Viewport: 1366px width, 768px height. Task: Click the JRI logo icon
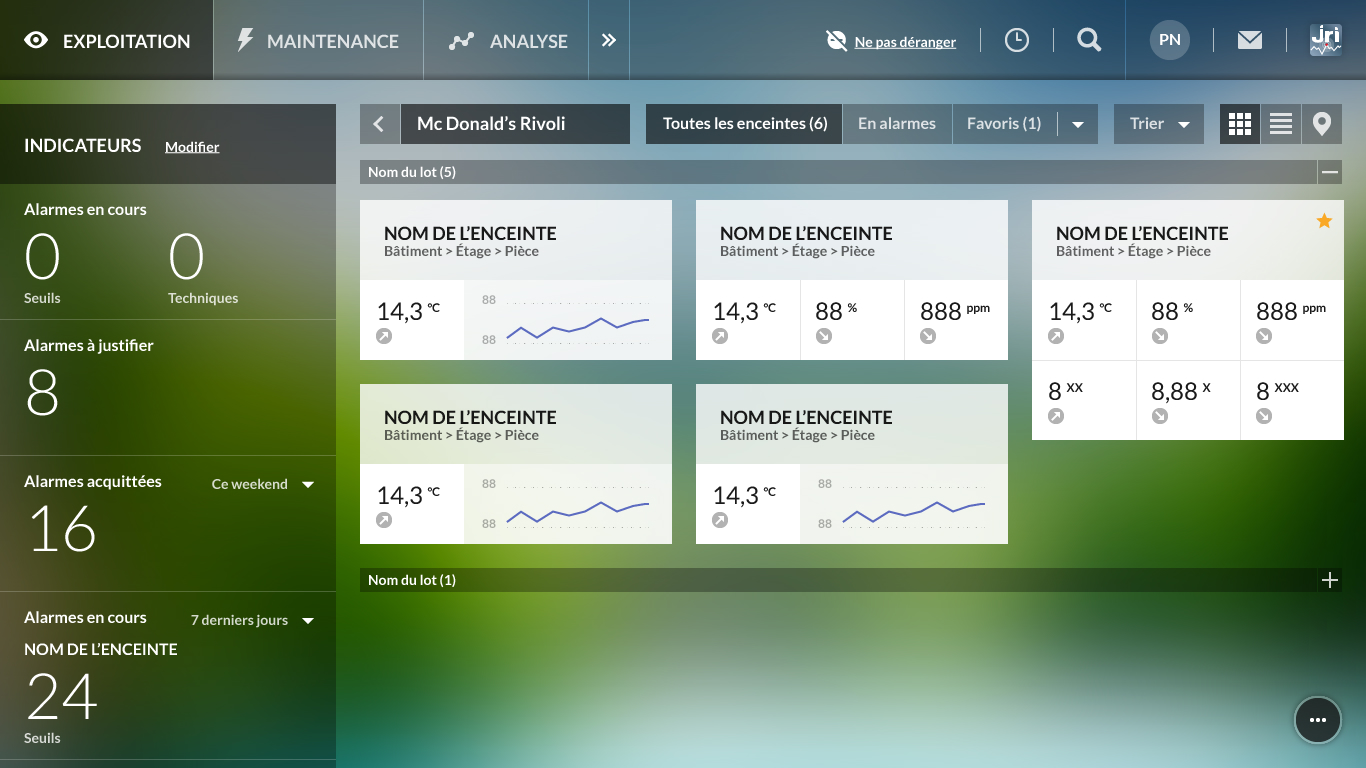(x=1326, y=40)
